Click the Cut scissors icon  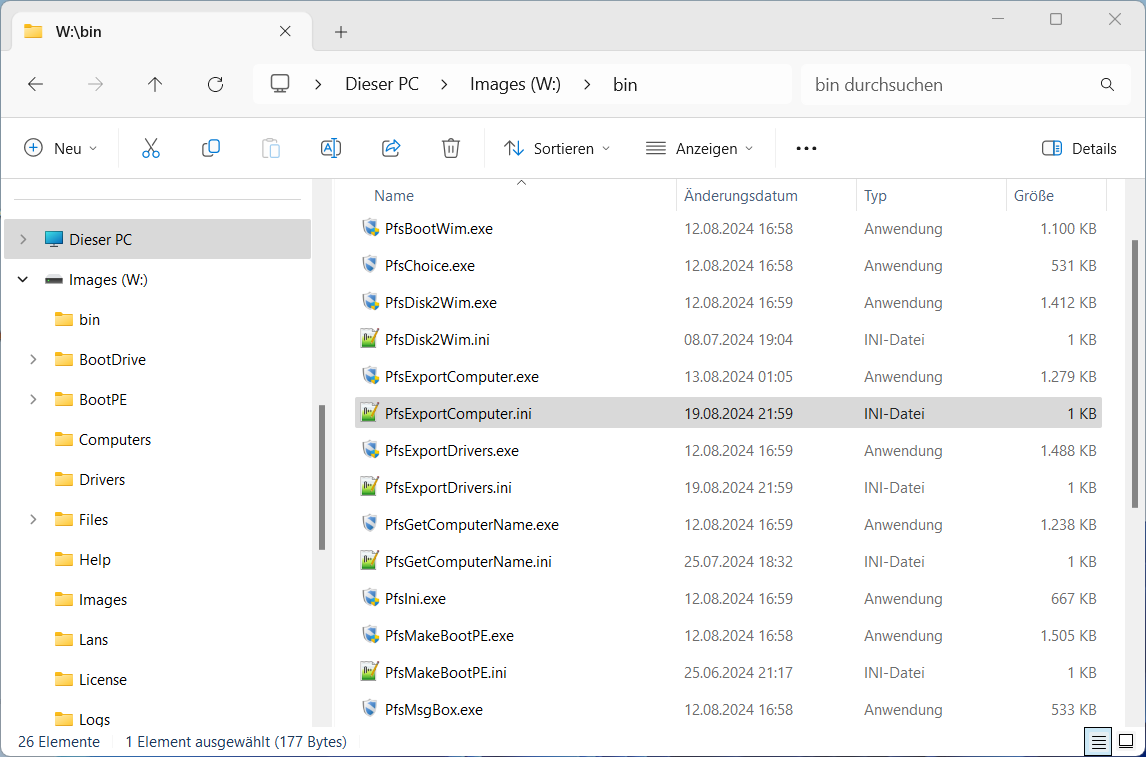click(x=151, y=148)
